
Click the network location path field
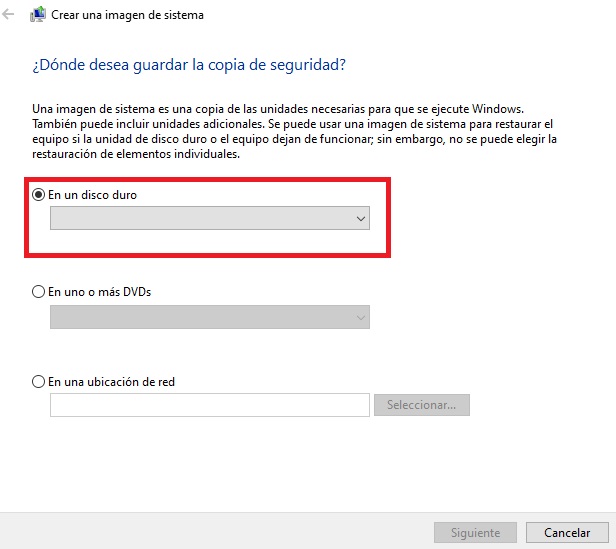coord(210,405)
